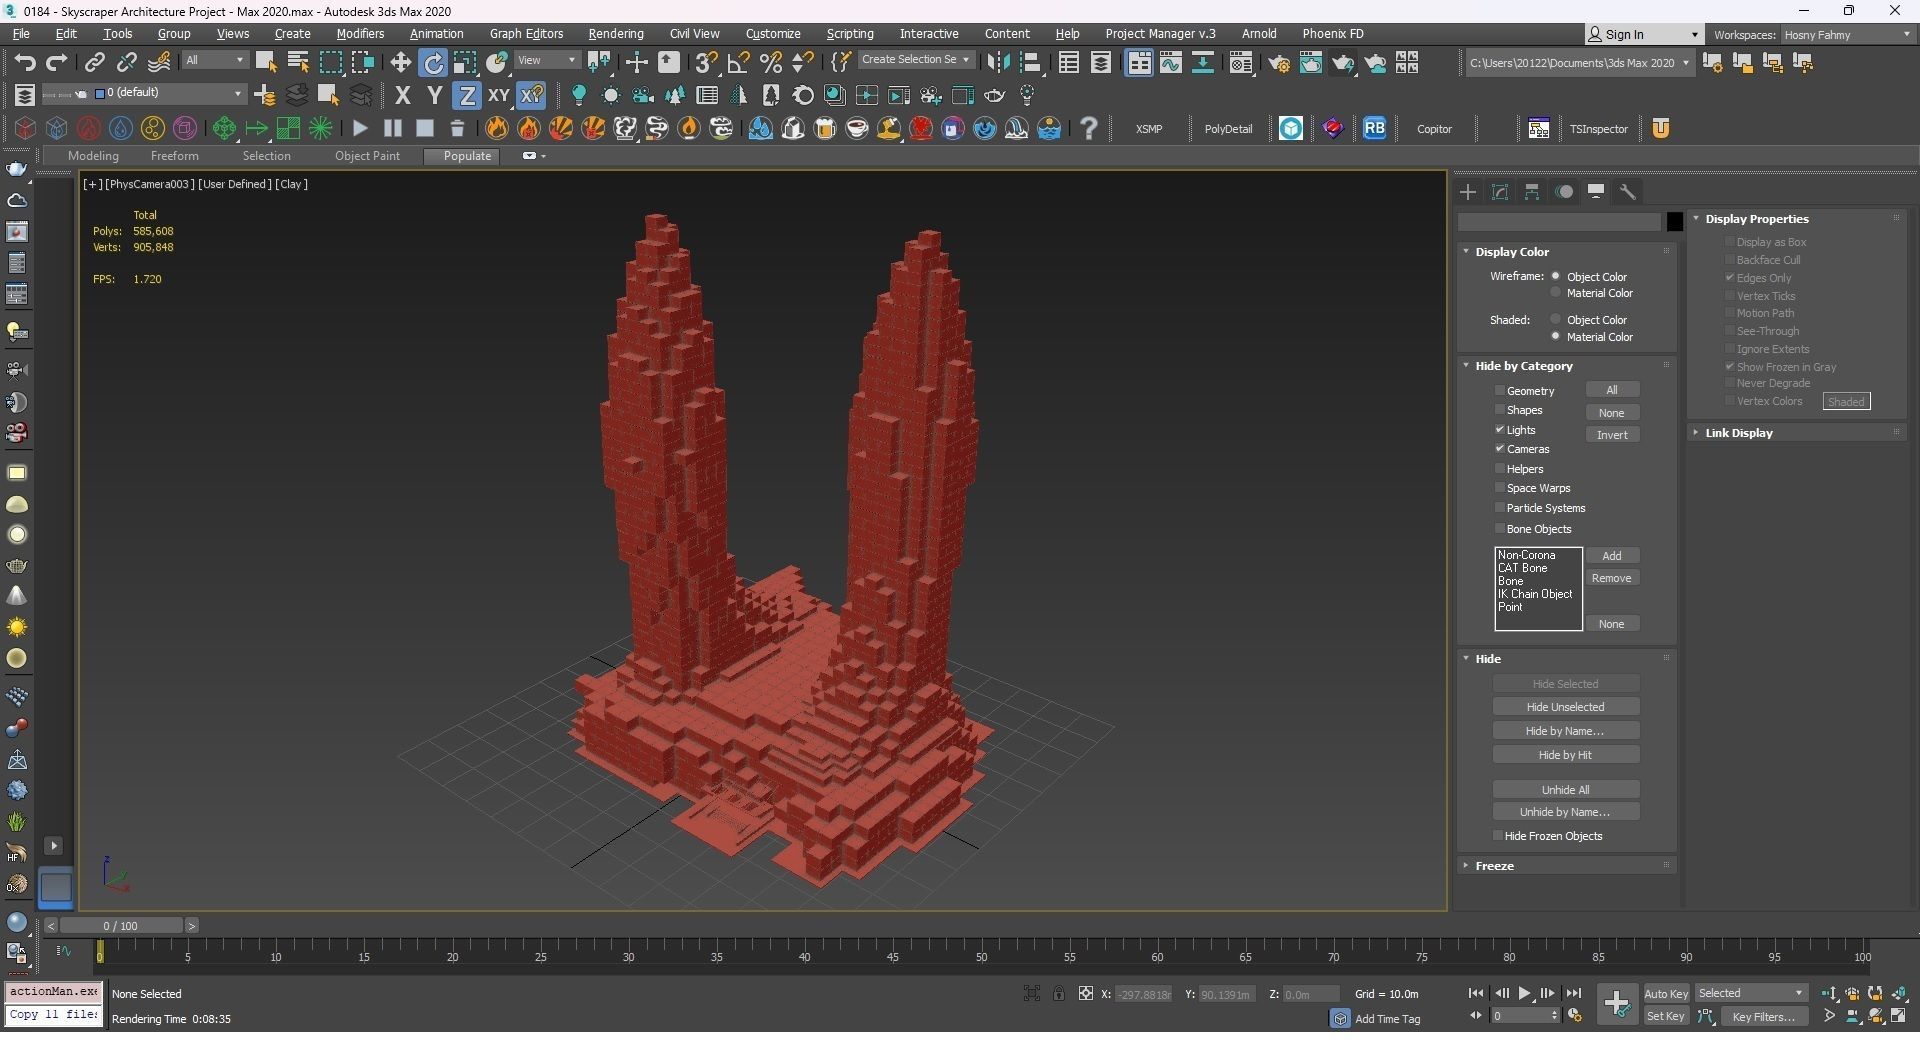Click the Unhide All button
This screenshot has width=1920, height=1040.
pyautogui.click(x=1565, y=790)
